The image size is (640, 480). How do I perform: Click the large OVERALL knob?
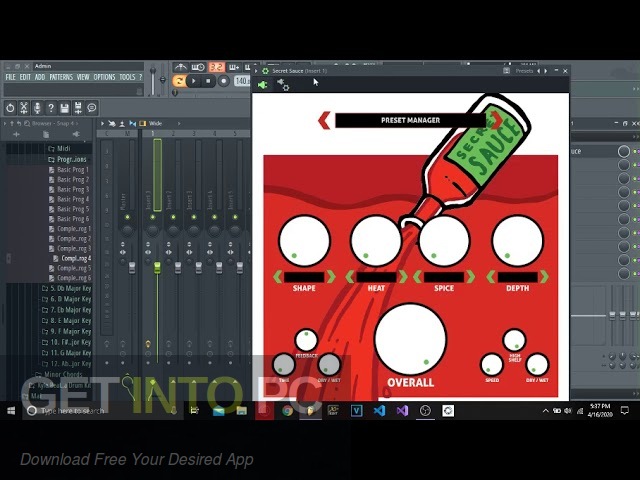(410, 340)
